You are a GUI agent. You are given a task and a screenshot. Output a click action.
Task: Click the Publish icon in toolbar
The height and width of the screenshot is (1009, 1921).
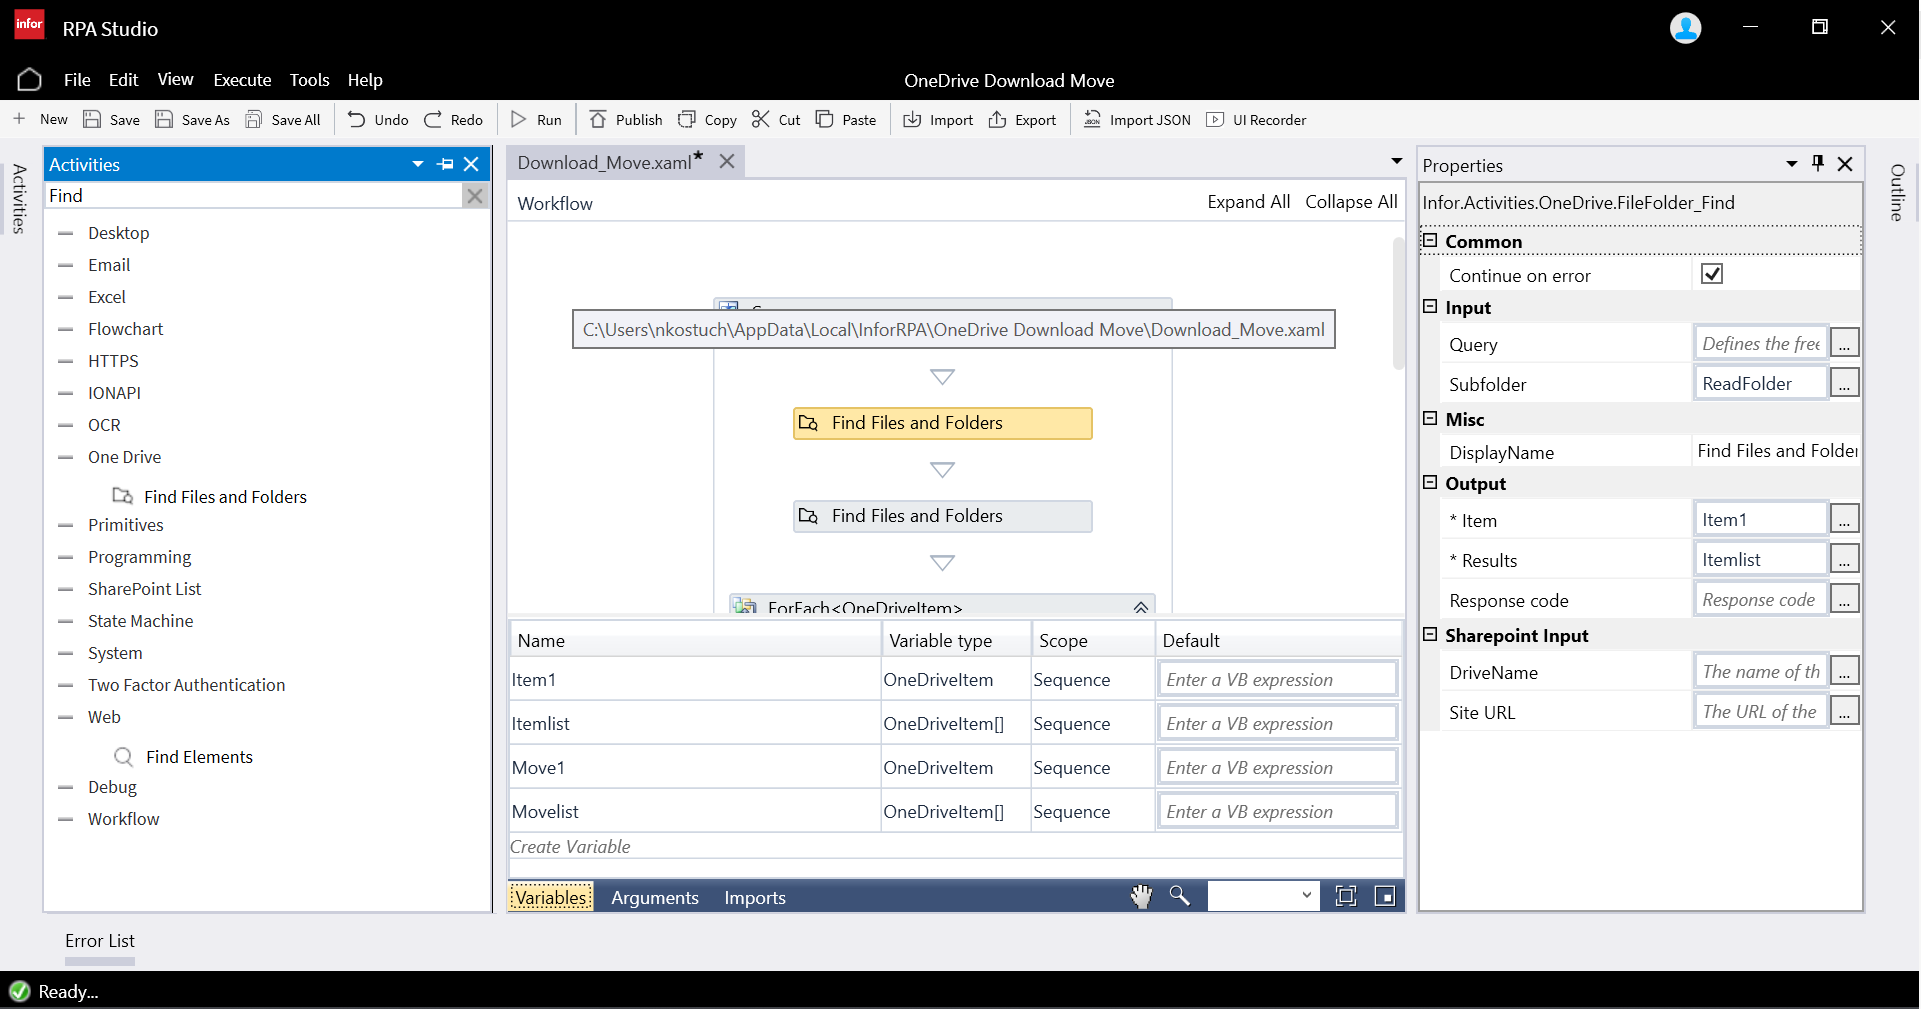click(598, 120)
